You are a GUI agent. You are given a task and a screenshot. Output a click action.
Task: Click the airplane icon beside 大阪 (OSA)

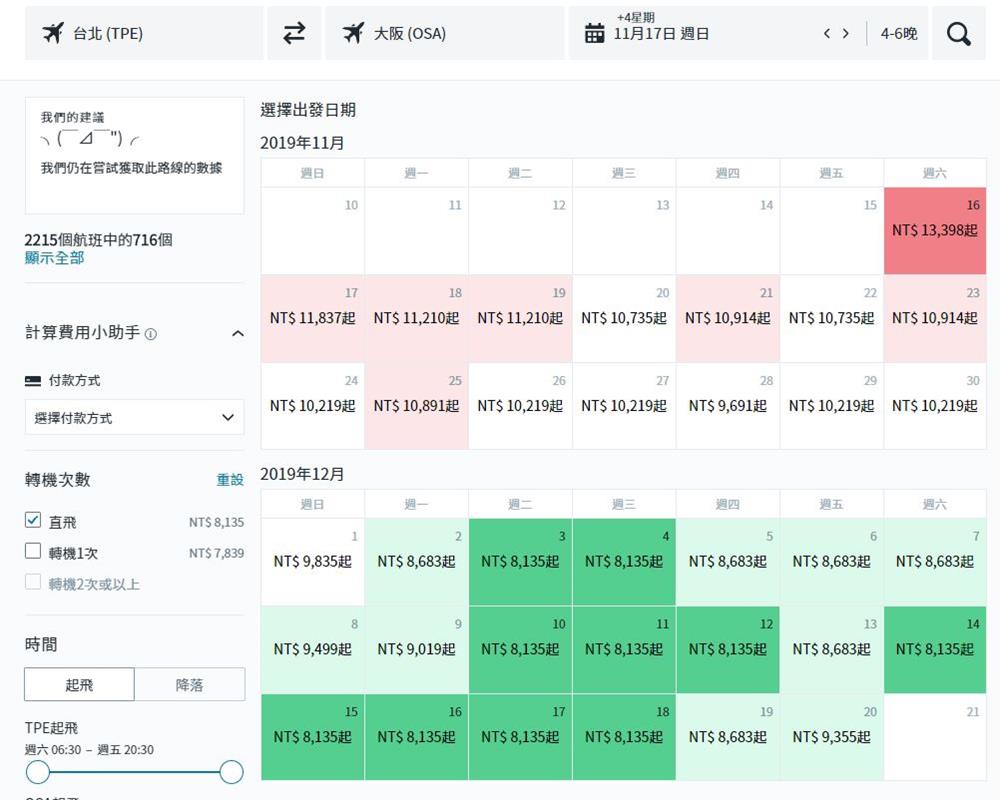[353, 33]
